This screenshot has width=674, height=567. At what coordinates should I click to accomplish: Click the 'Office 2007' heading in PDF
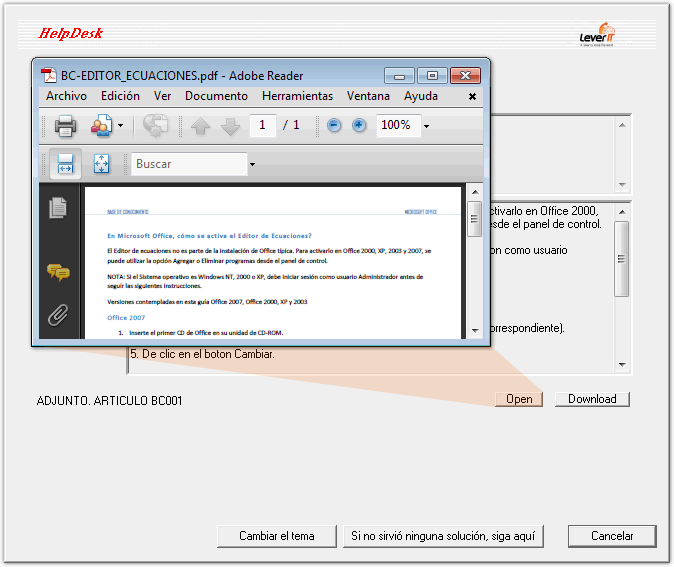pyautogui.click(x=126, y=318)
